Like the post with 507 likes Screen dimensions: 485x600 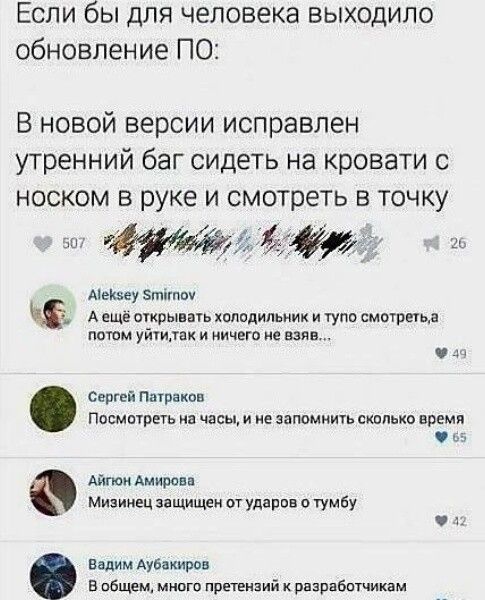43,243
